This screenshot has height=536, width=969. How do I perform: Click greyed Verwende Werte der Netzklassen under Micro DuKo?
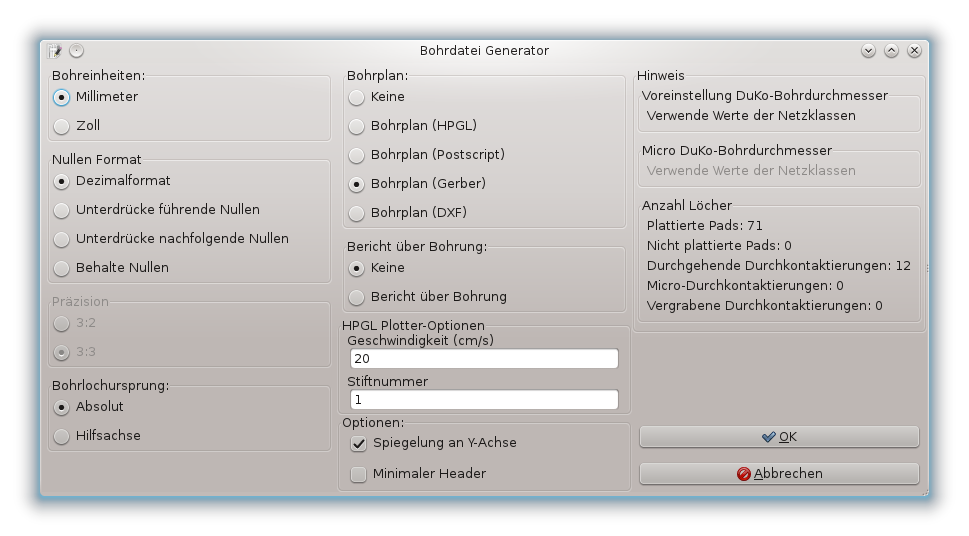click(x=751, y=171)
